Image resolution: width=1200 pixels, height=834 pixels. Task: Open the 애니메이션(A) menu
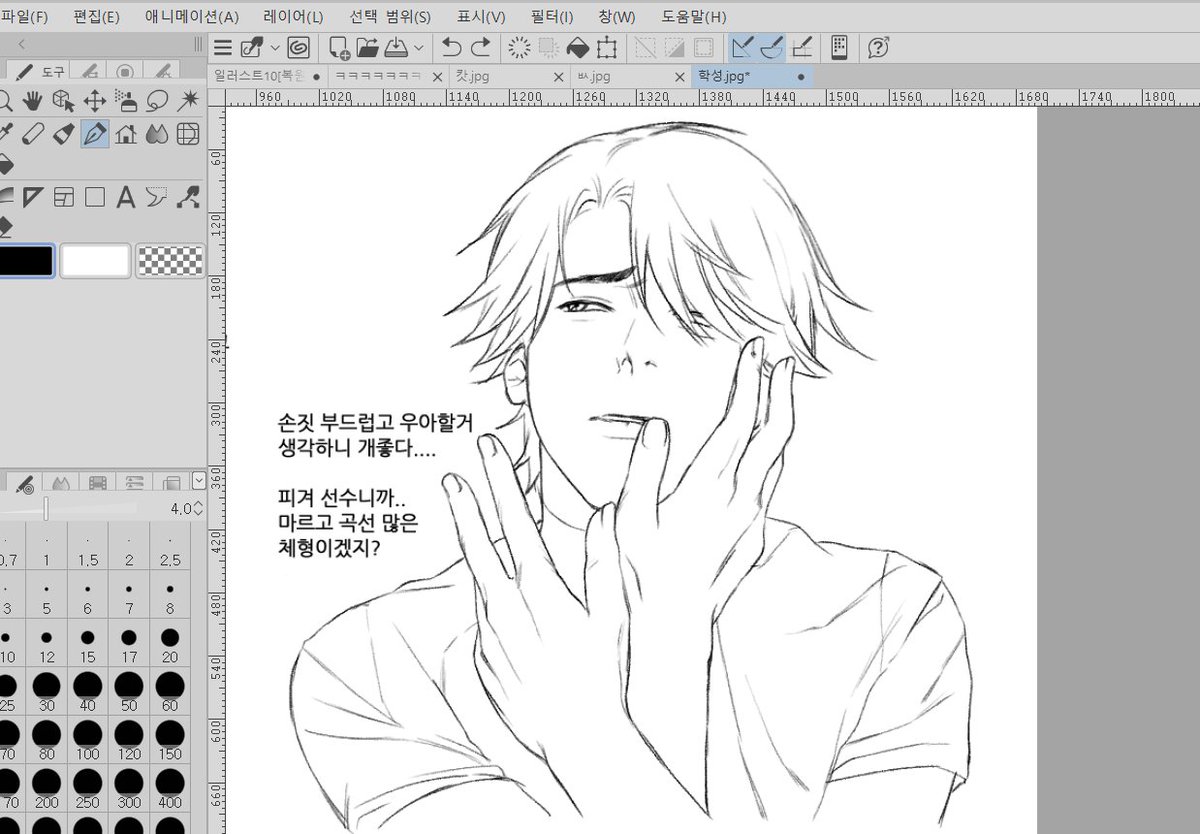coord(192,17)
